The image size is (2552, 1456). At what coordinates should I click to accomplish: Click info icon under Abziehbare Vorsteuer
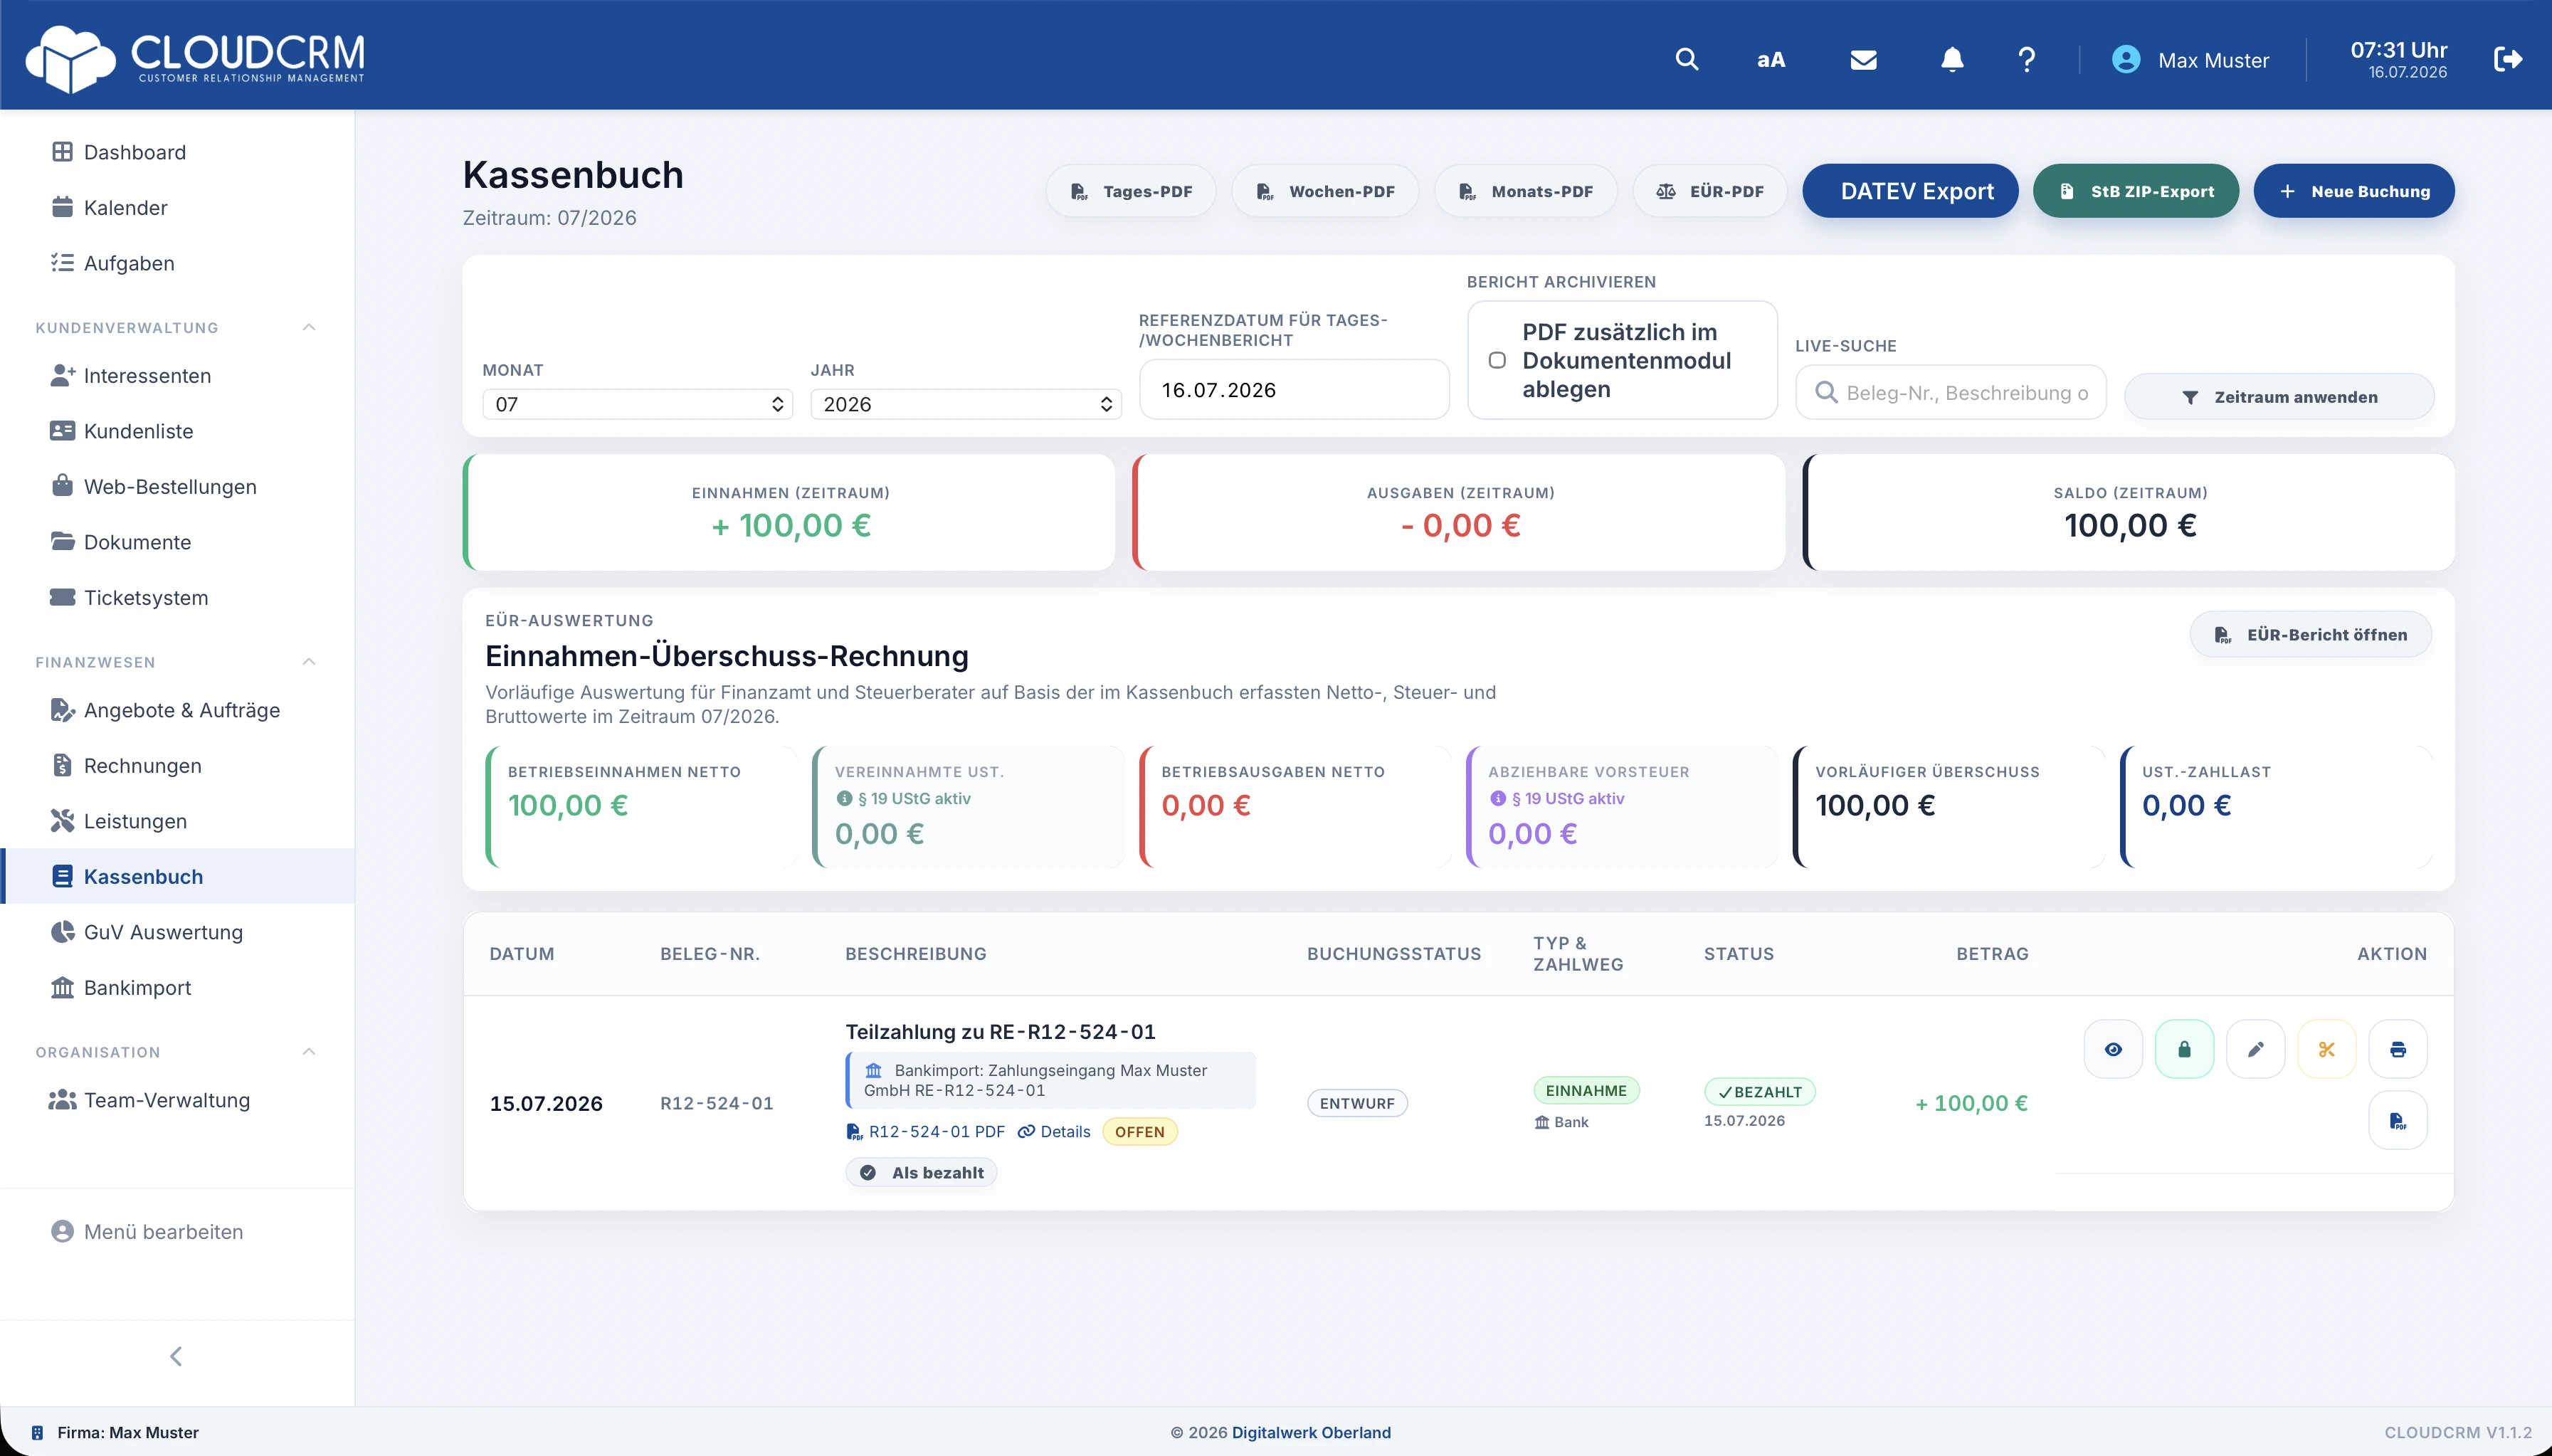pos(1497,798)
